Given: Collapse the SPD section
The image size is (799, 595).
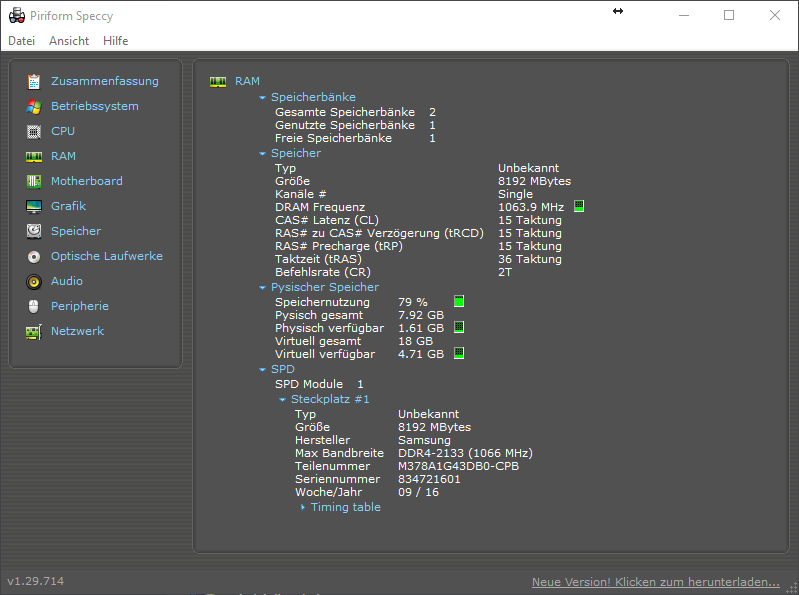Looking at the screenshot, I should click(262, 369).
